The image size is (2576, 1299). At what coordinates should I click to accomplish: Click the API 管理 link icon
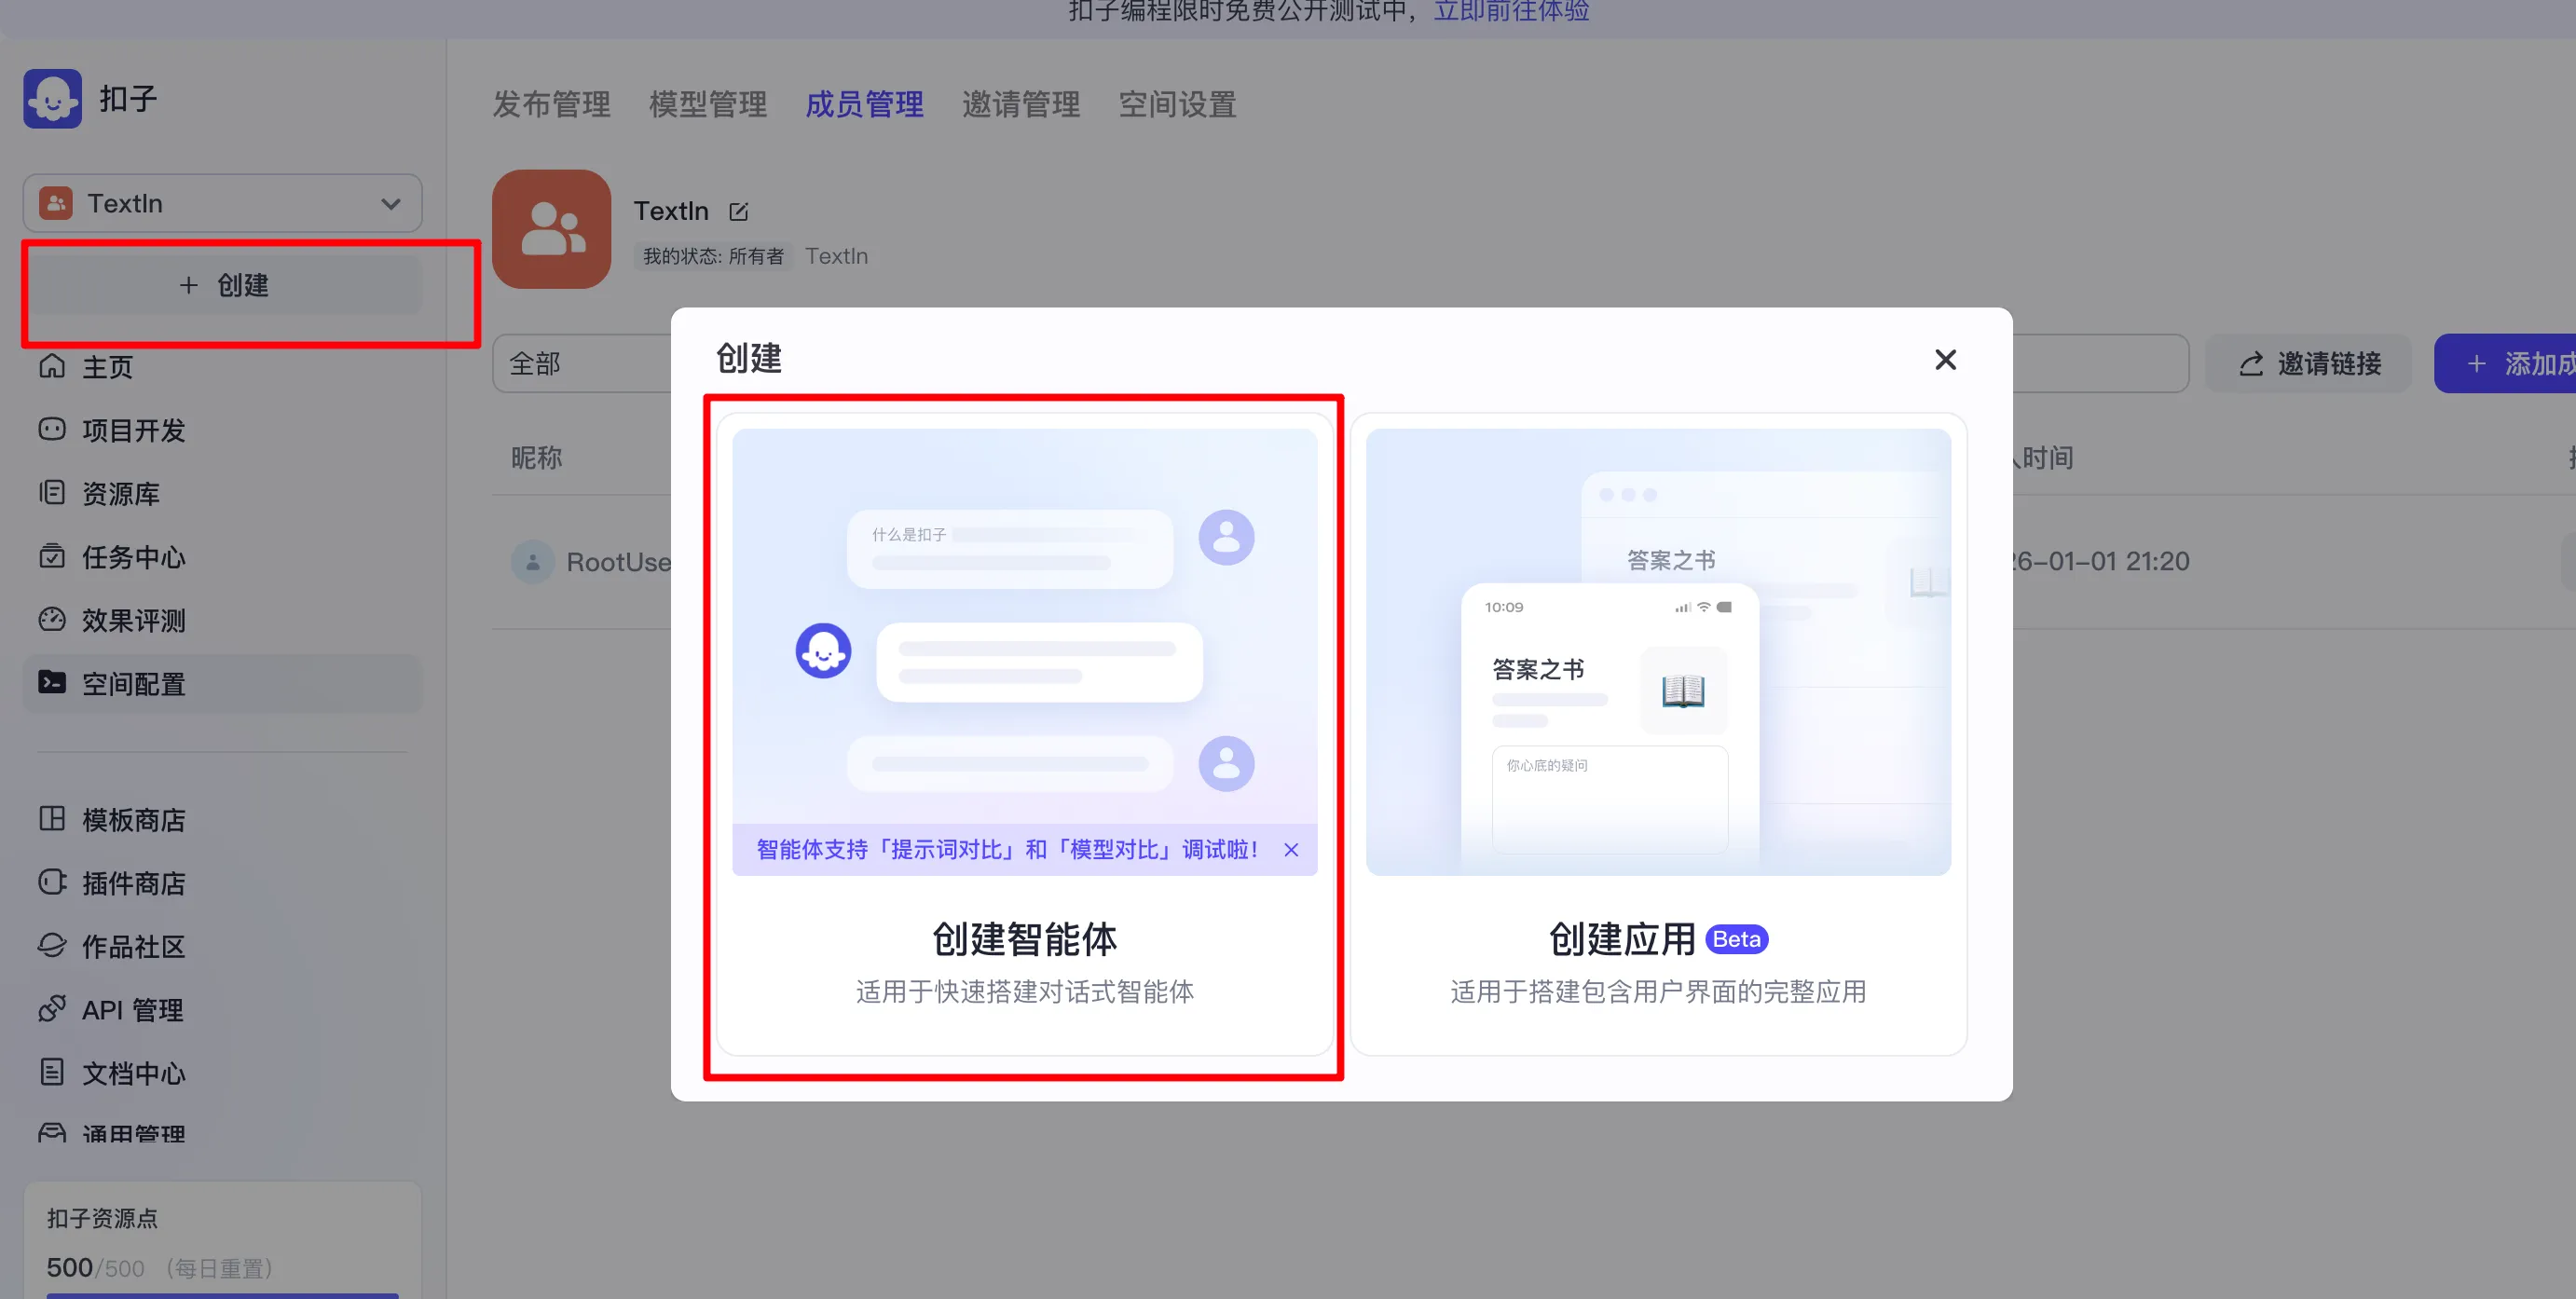click(x=52, y=1008)
